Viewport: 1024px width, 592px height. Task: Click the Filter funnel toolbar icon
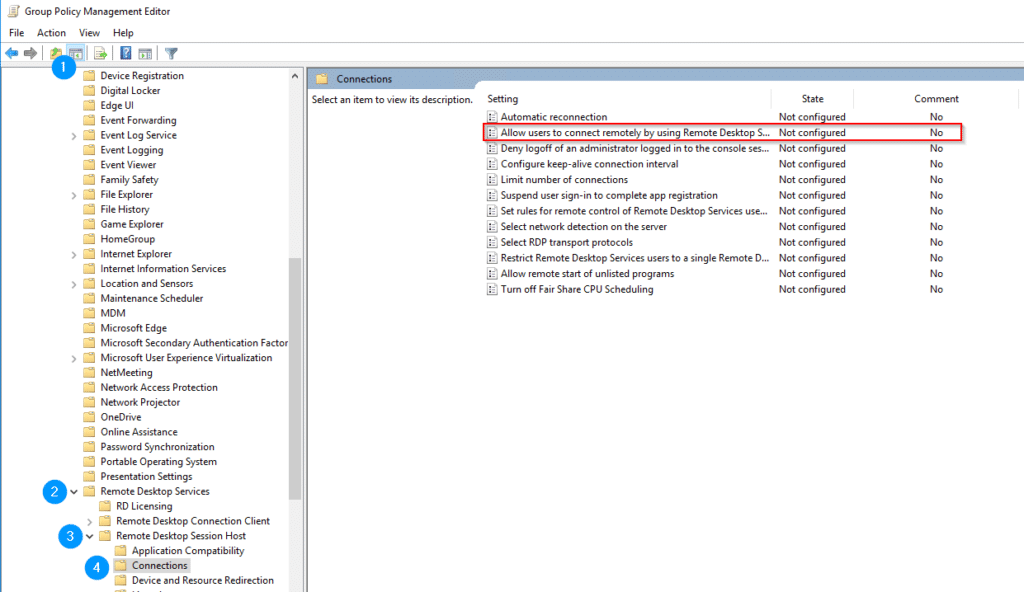171,53
